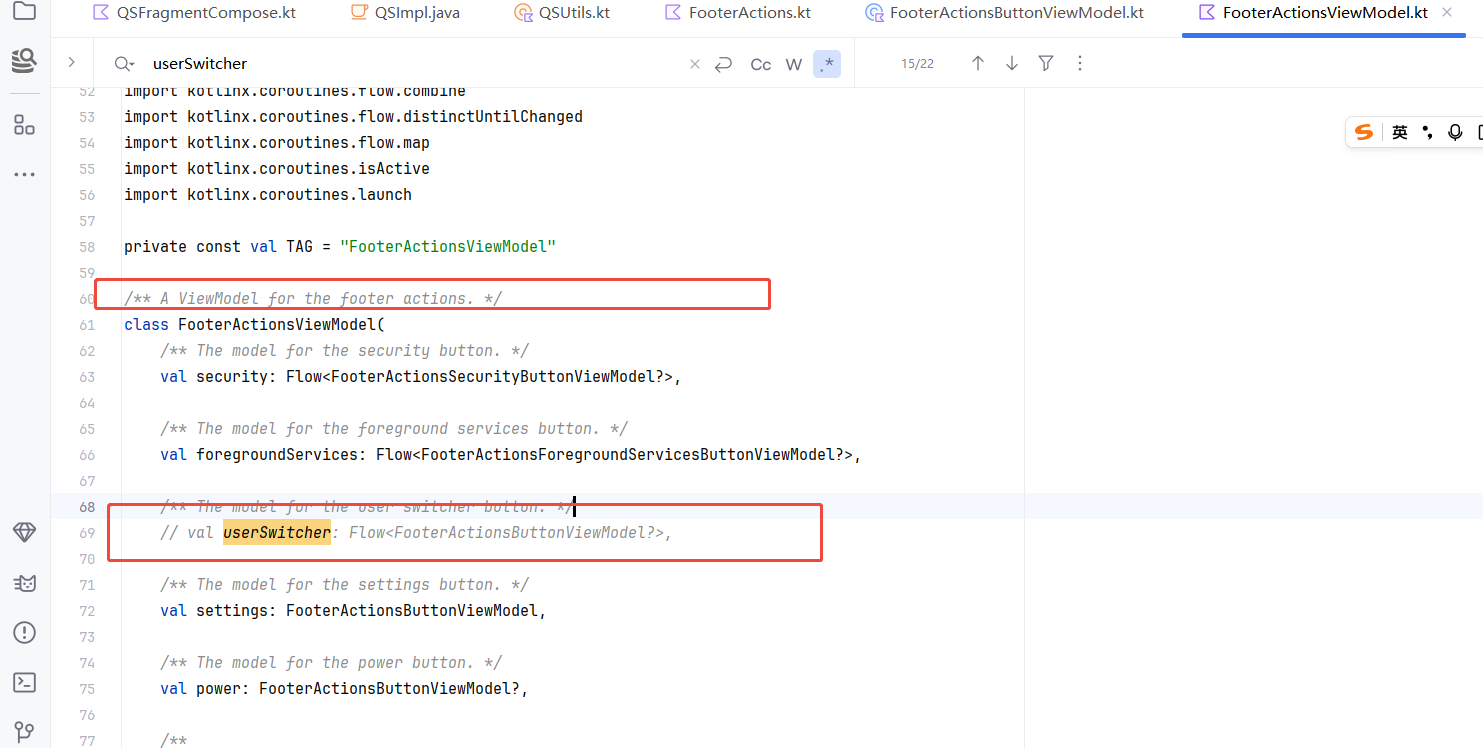Open the Terminal tool window
Screen dimensions: 1483x748
(x=24, y=682)
